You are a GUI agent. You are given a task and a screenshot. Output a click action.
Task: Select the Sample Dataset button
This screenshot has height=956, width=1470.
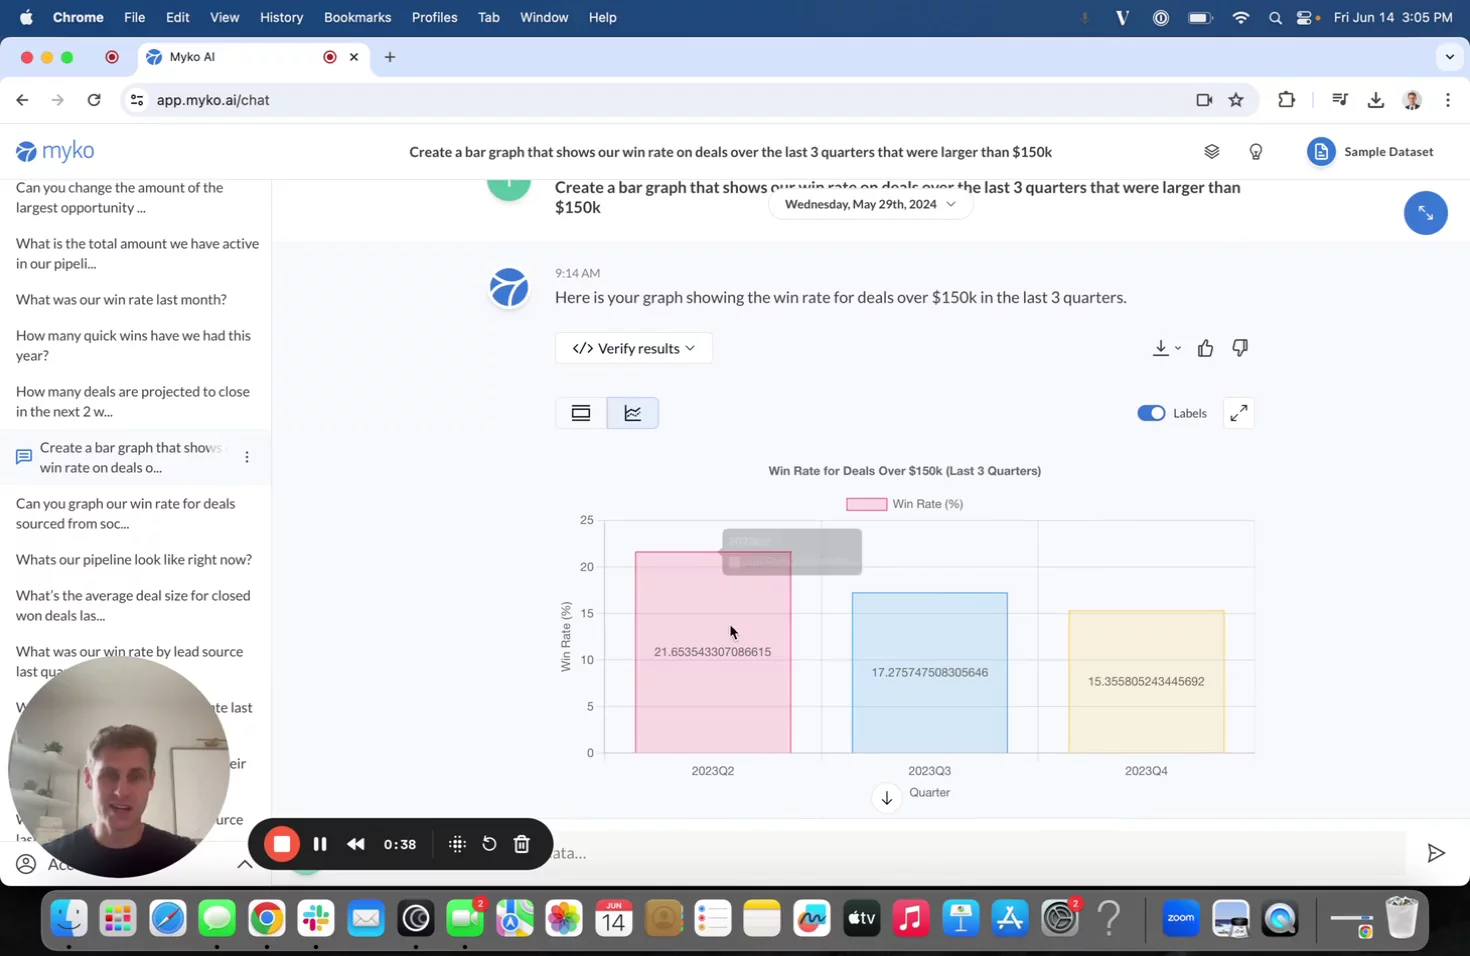(1371, 152)
